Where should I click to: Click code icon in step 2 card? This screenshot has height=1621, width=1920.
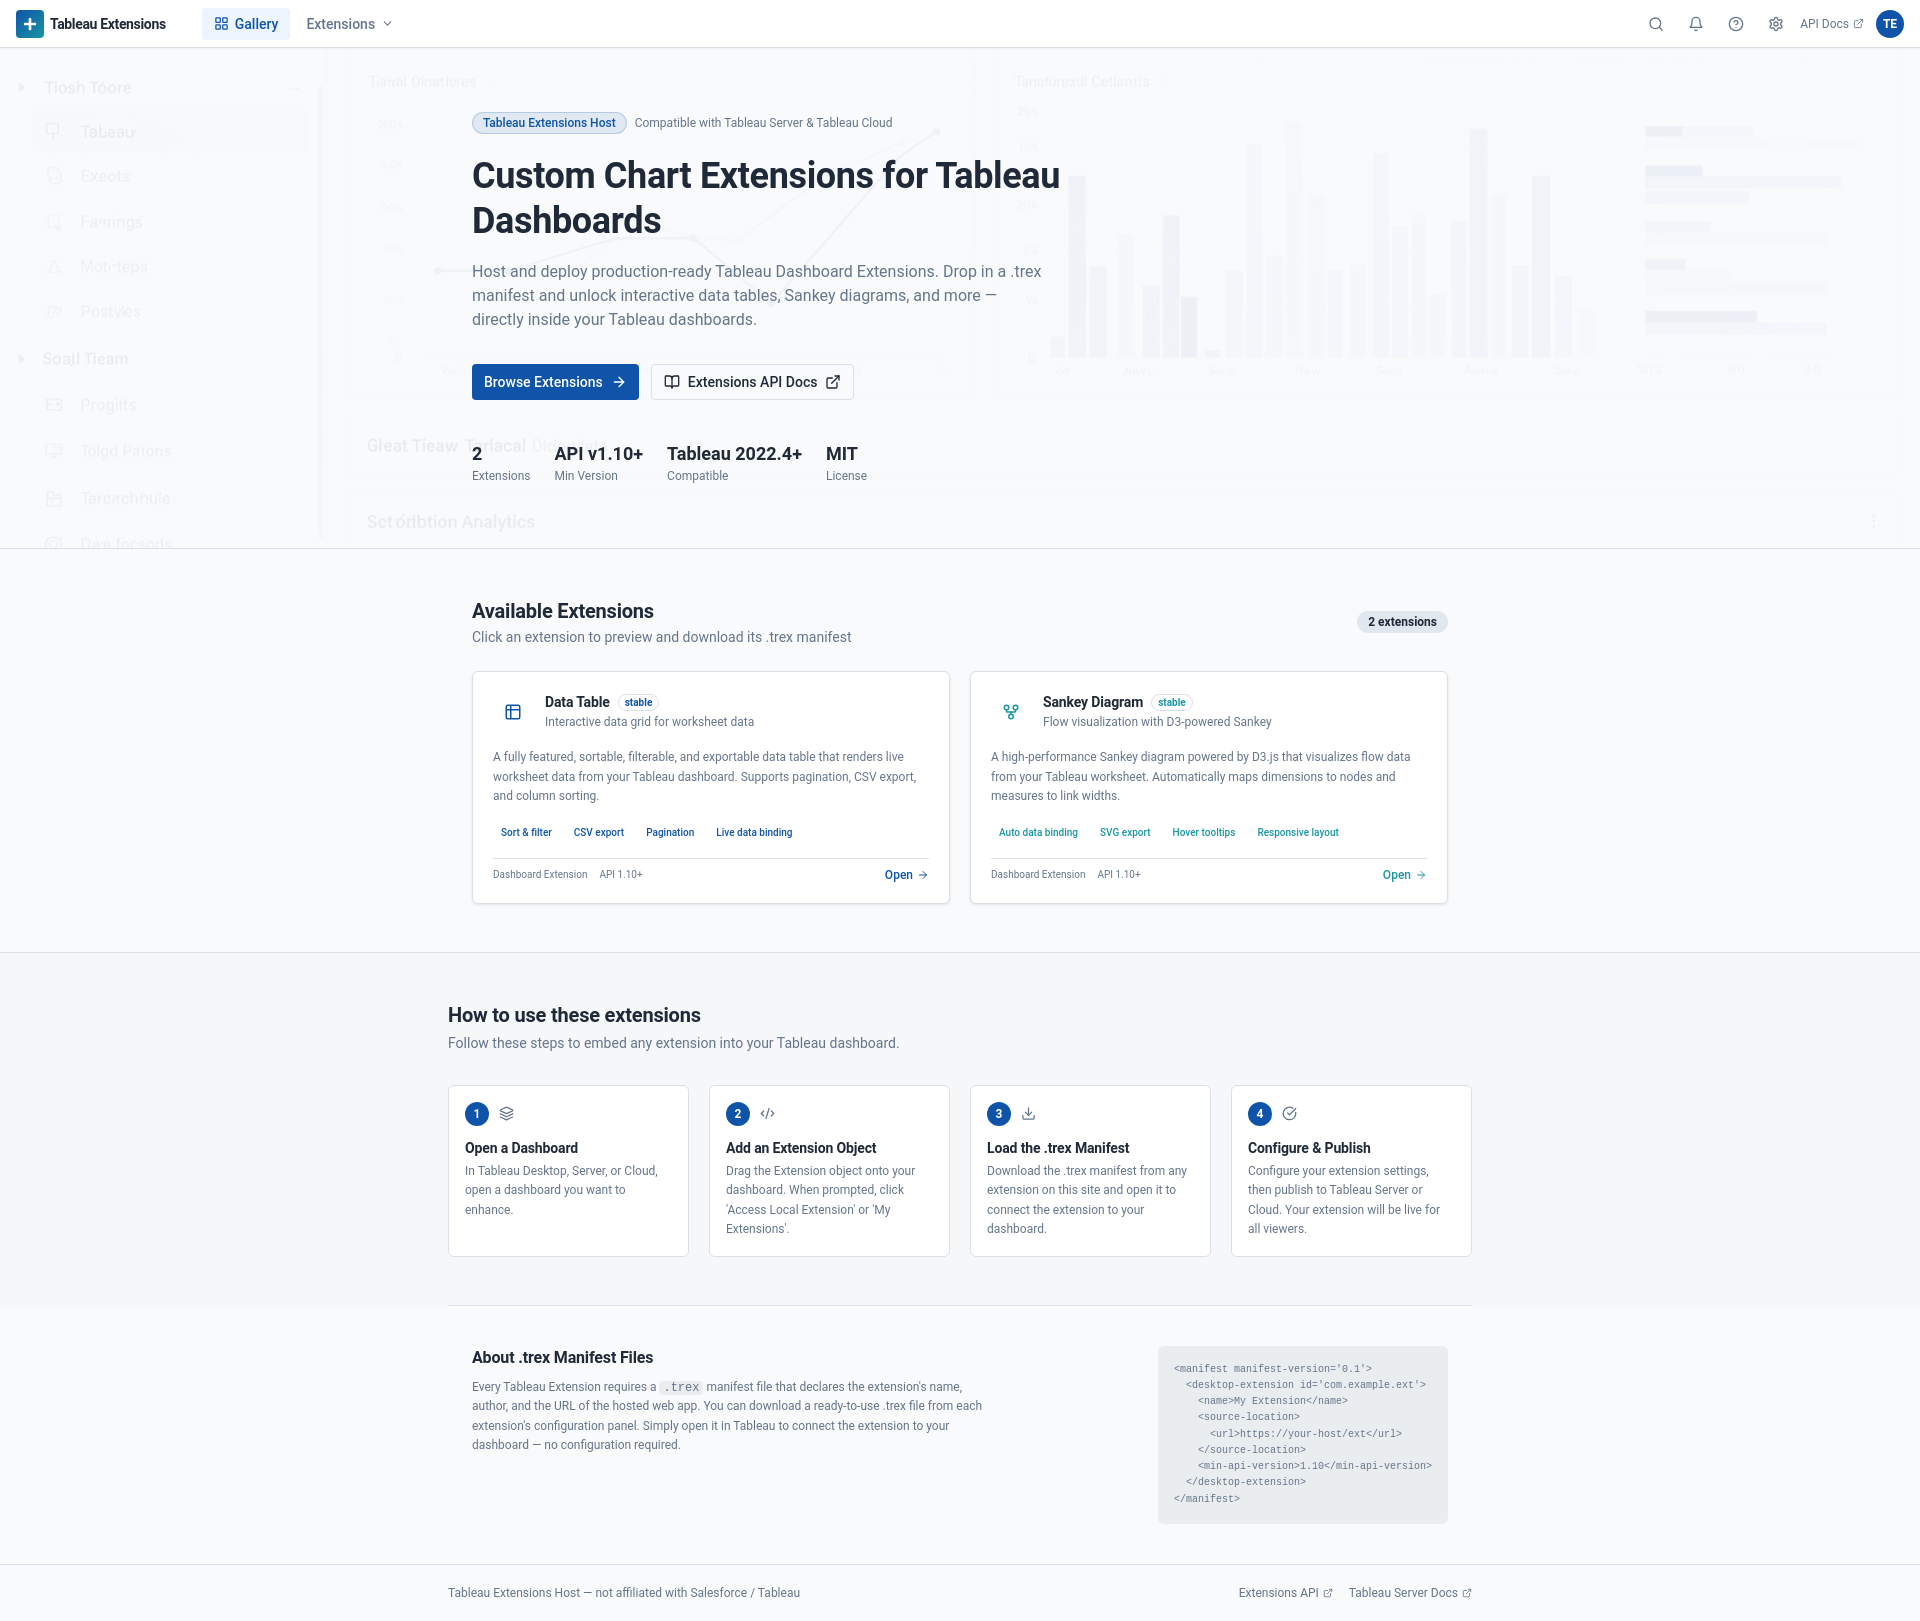(767, 1113)
